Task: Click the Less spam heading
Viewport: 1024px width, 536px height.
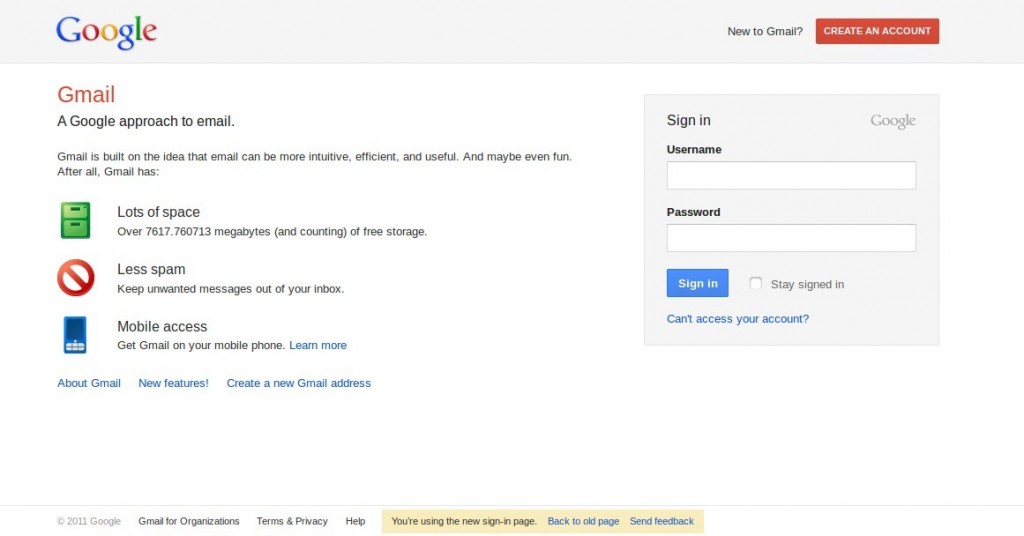Action: 152,270
